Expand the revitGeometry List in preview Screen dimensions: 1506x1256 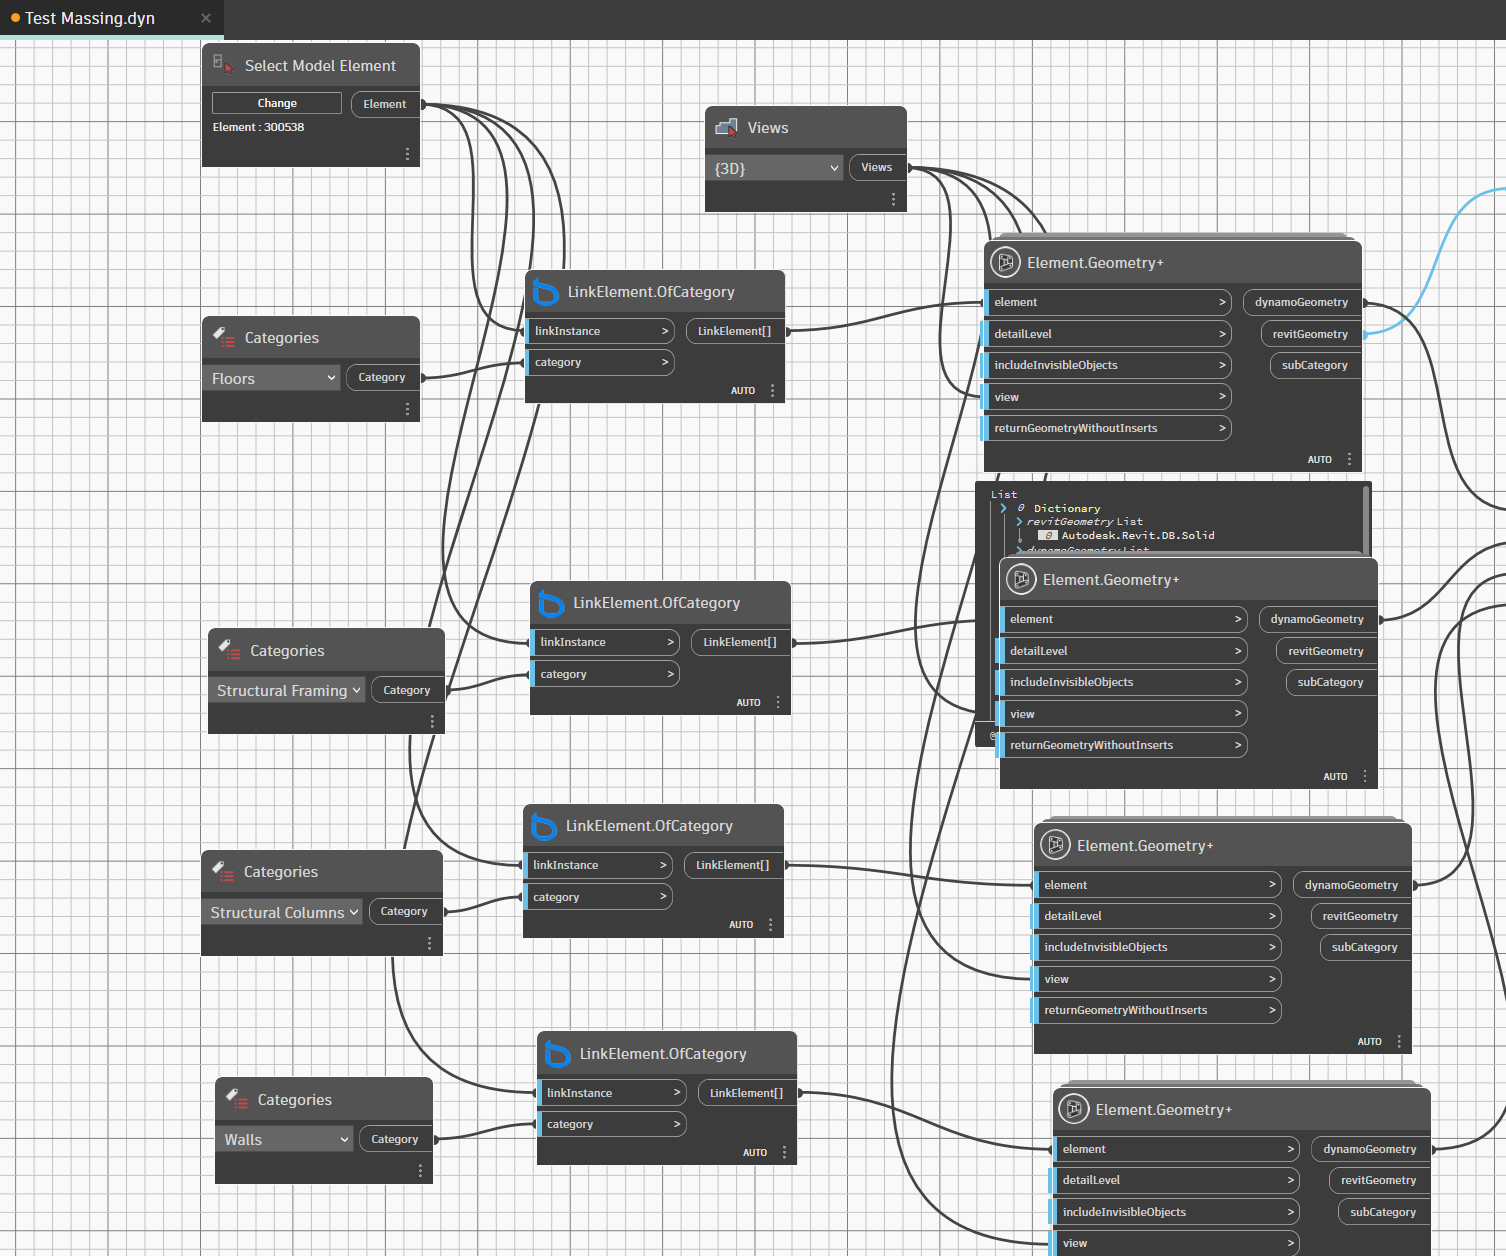pyautogui.click(x=1019, y=522)
